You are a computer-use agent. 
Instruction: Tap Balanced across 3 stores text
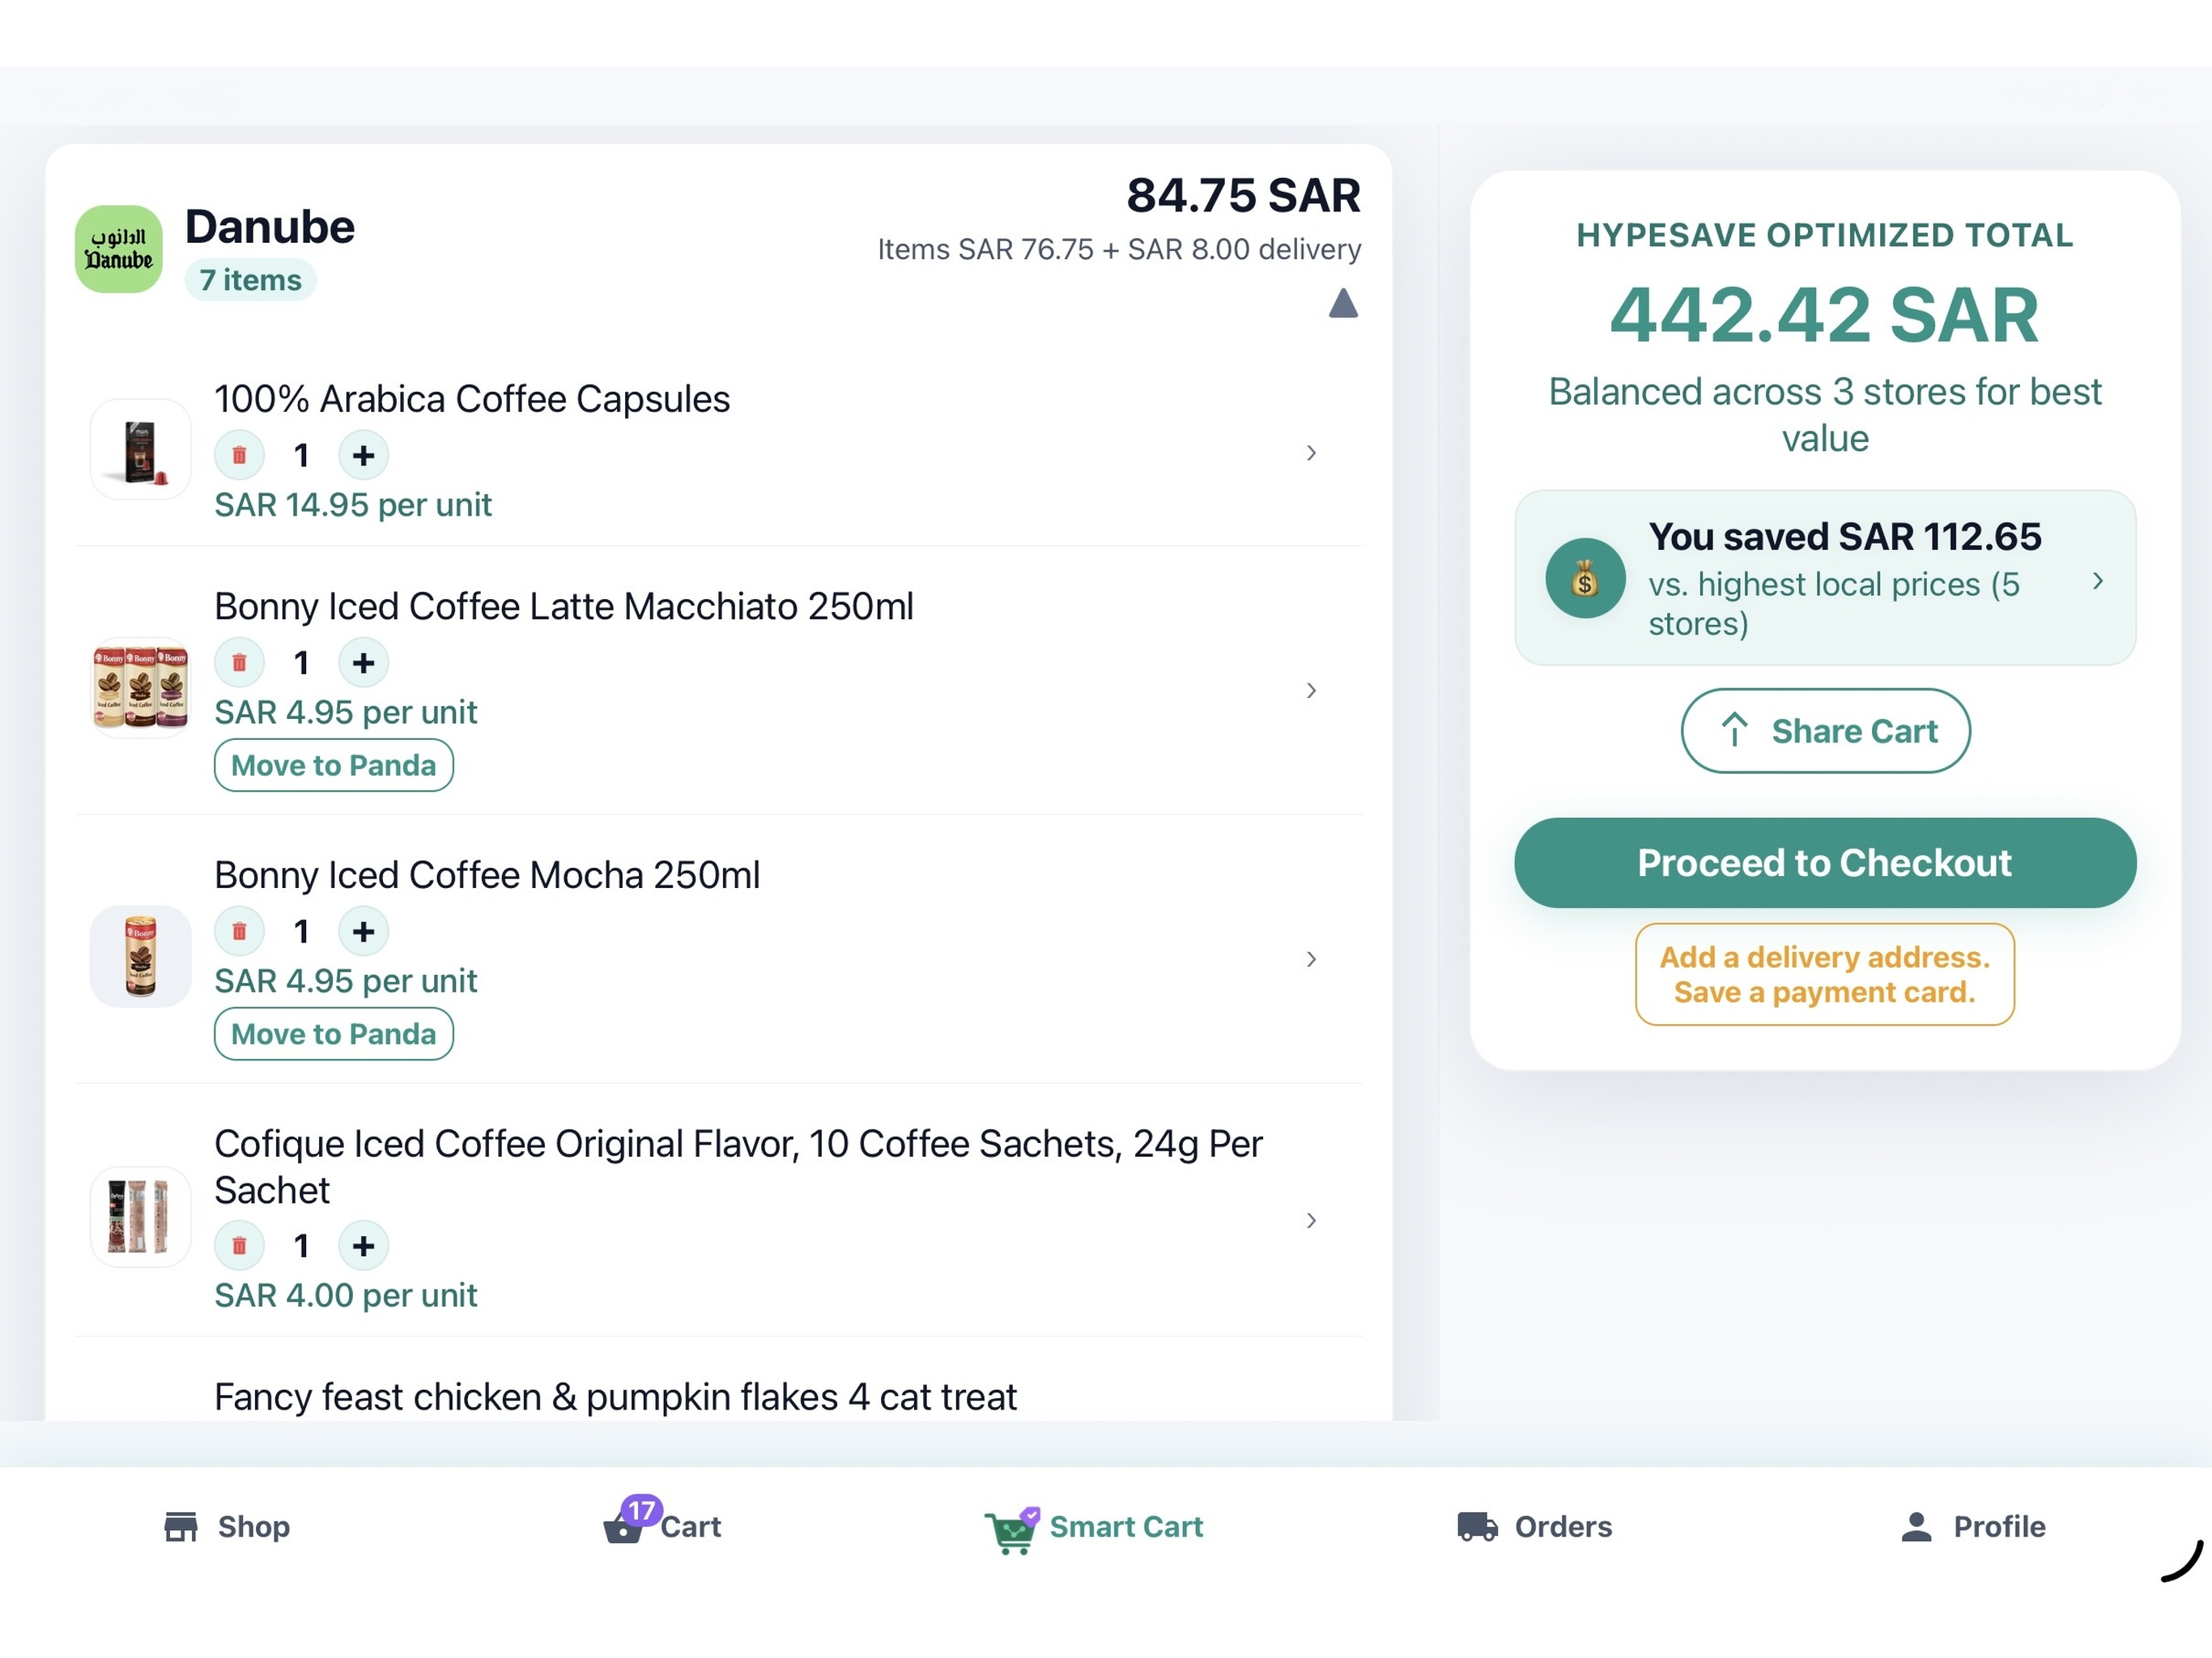click(x=1825, y=415)
